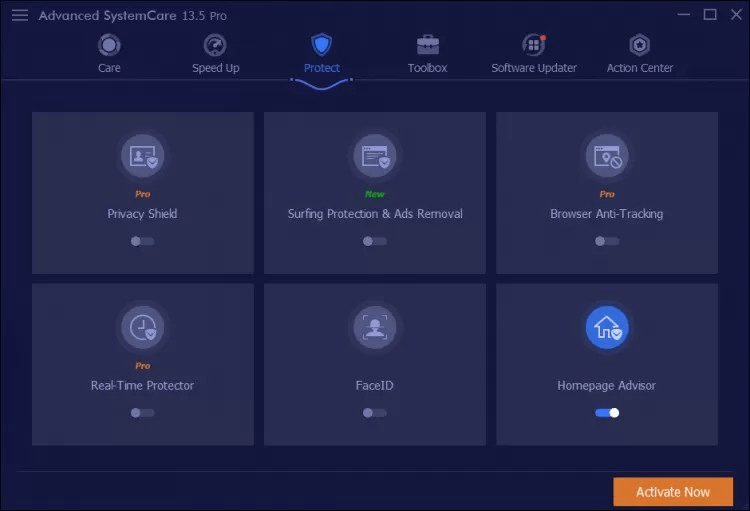Click the Software Updater grid icon

coord(533,45)
